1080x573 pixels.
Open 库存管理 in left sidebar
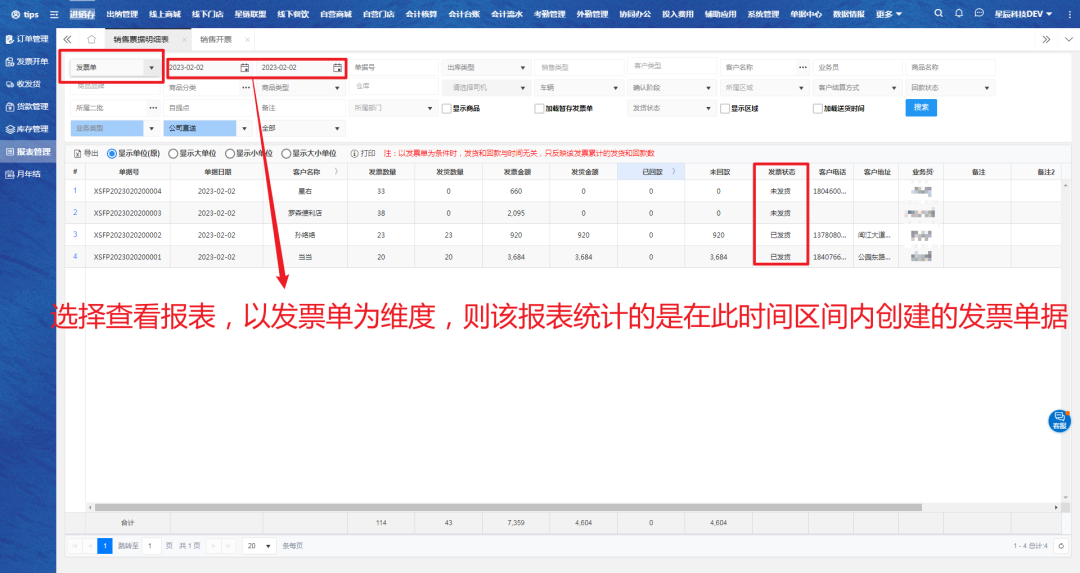(27, 129)
